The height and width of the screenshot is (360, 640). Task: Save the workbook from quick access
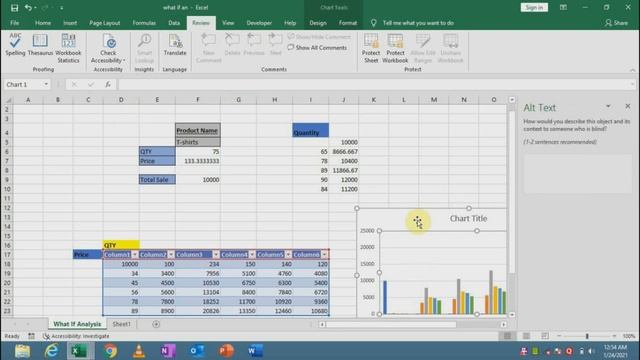coord(14,7)
